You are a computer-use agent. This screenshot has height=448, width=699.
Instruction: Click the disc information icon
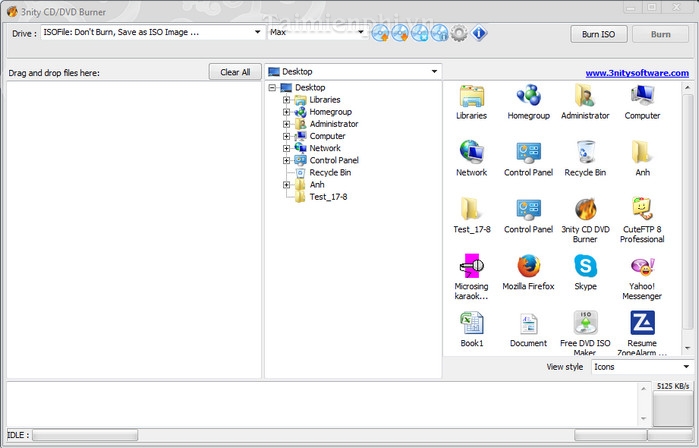click(x=439, y=33)
